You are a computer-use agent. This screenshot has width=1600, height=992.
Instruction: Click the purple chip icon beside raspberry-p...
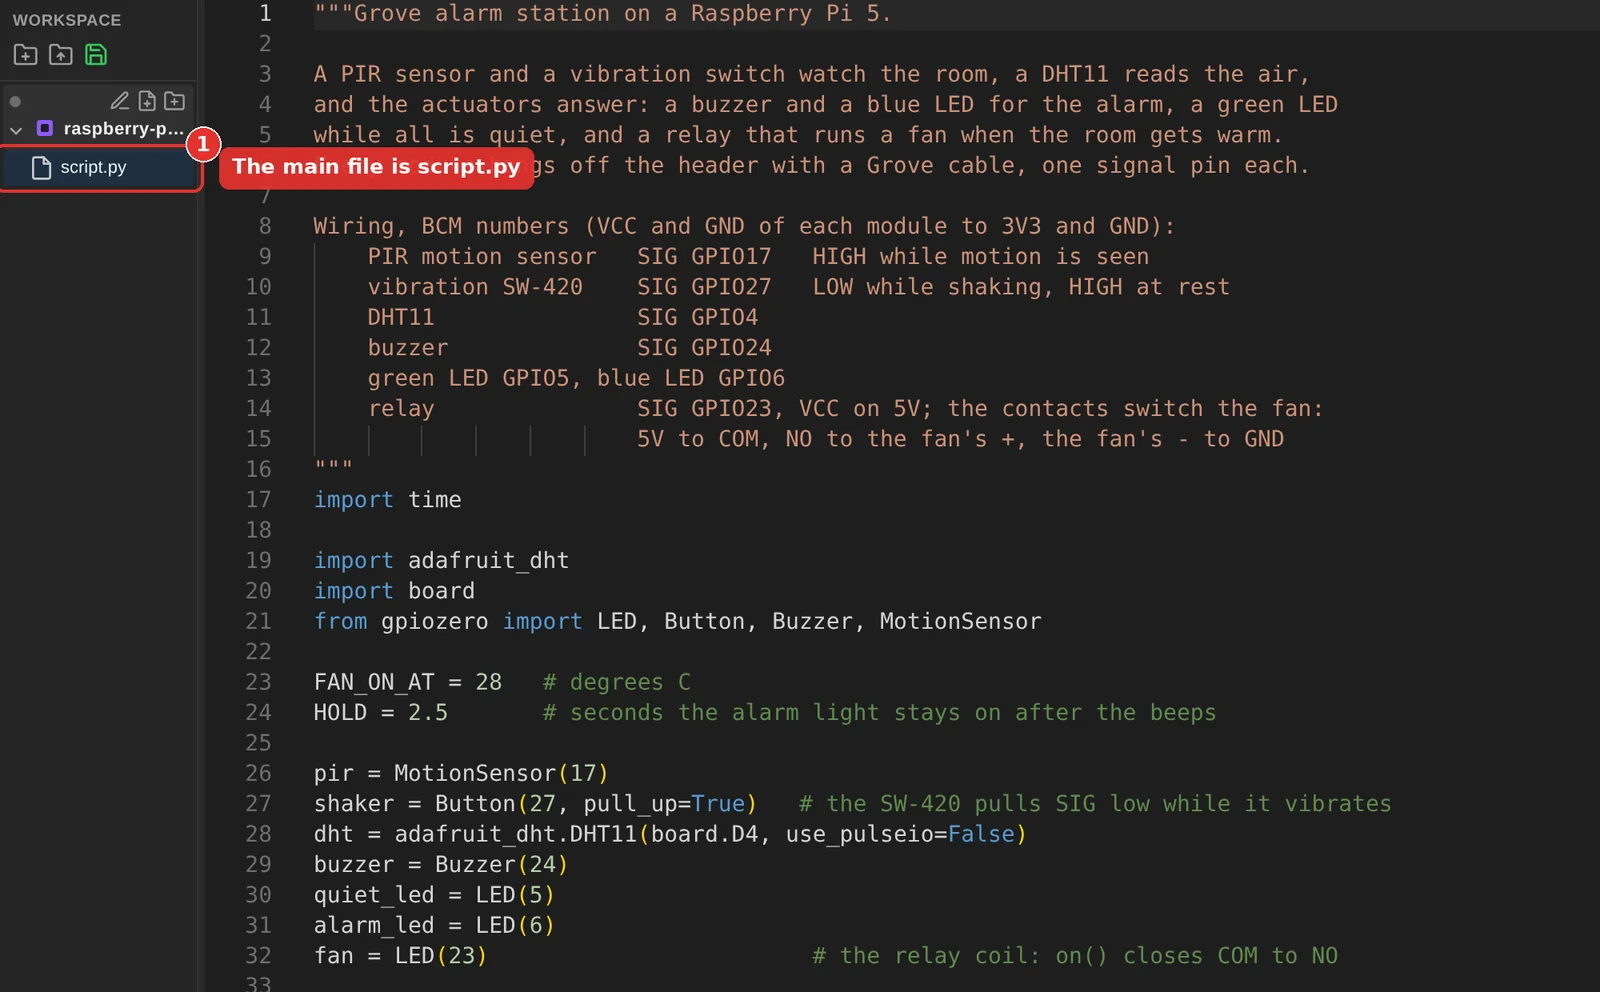(x=45, y=128)
